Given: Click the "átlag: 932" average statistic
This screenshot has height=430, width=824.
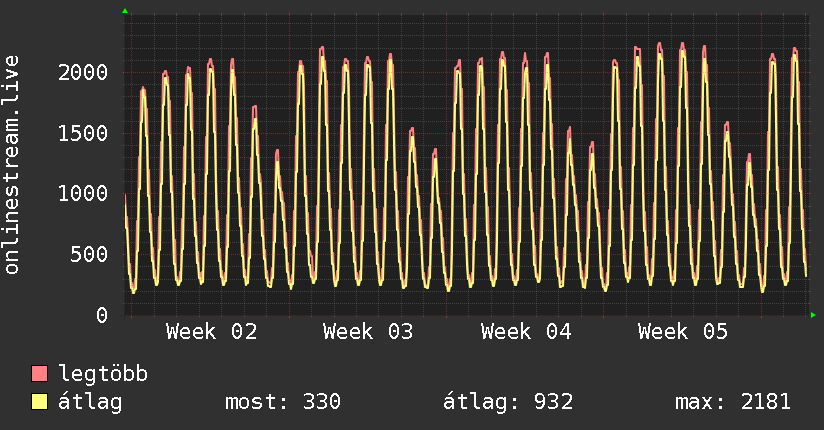Looking at the screenshot, I should point(507,402).
